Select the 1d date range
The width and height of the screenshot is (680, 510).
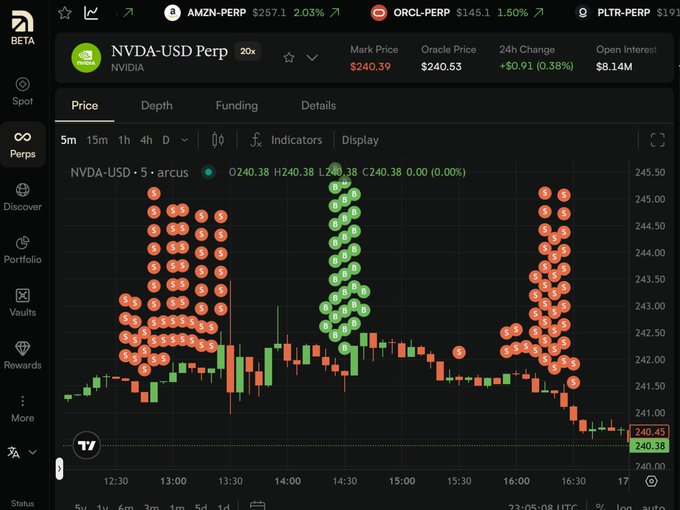click(x=223, y=507)
